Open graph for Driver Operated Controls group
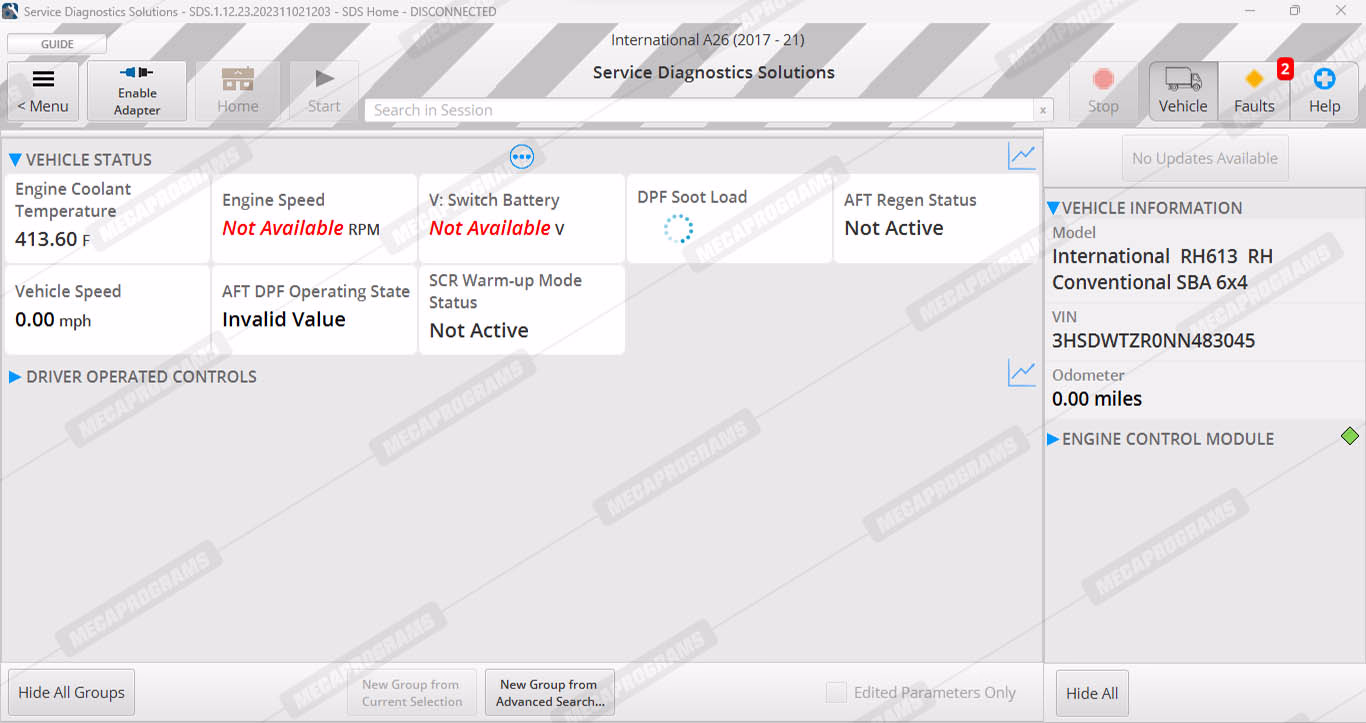The image size is (1366, 723). [x=1022, y=373]
